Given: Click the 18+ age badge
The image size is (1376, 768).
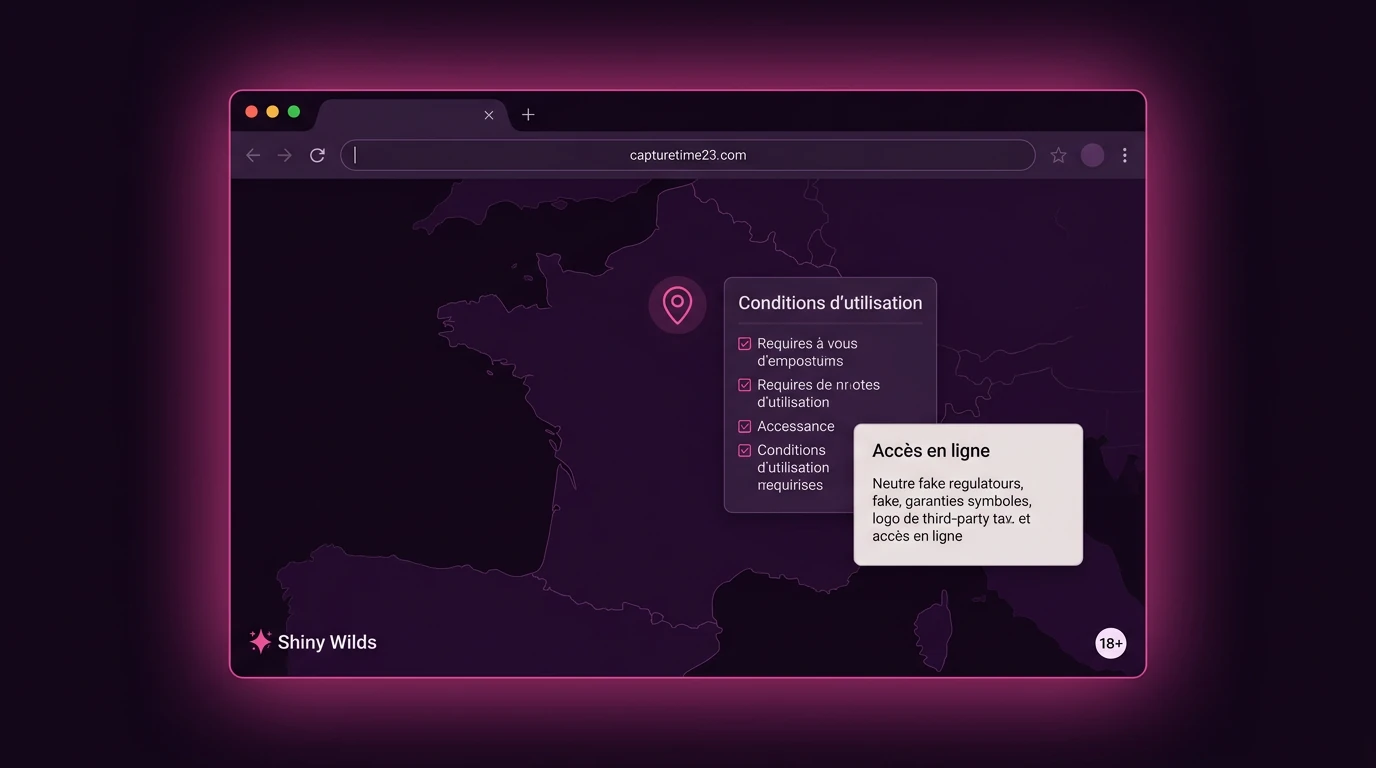Looking at the screenshot, I should [1111, 643].
